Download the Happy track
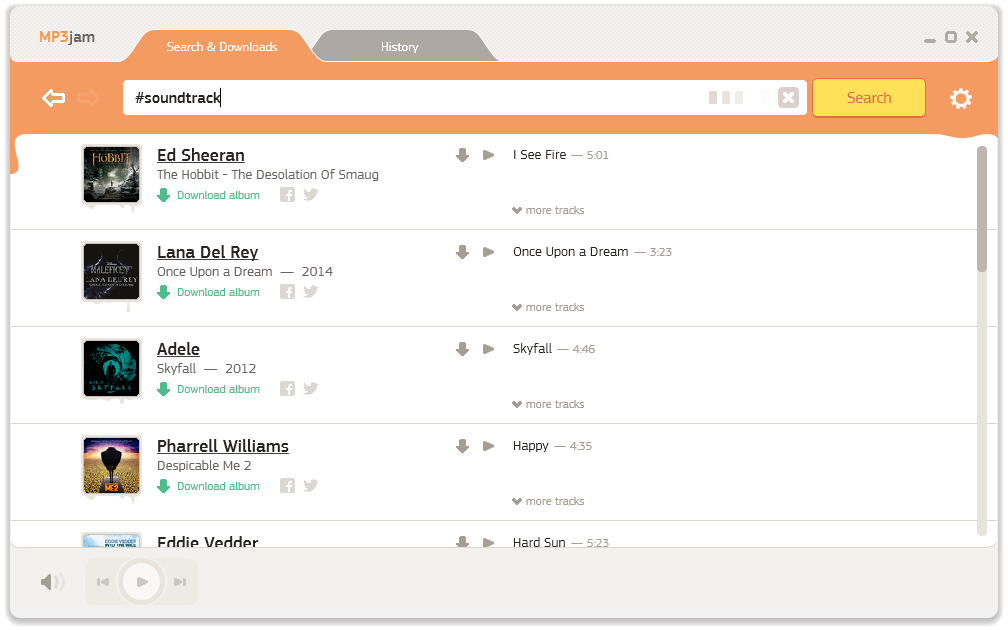Image resolution: width=1008 pixels, height=630 pixels. (x=462, y=446)
